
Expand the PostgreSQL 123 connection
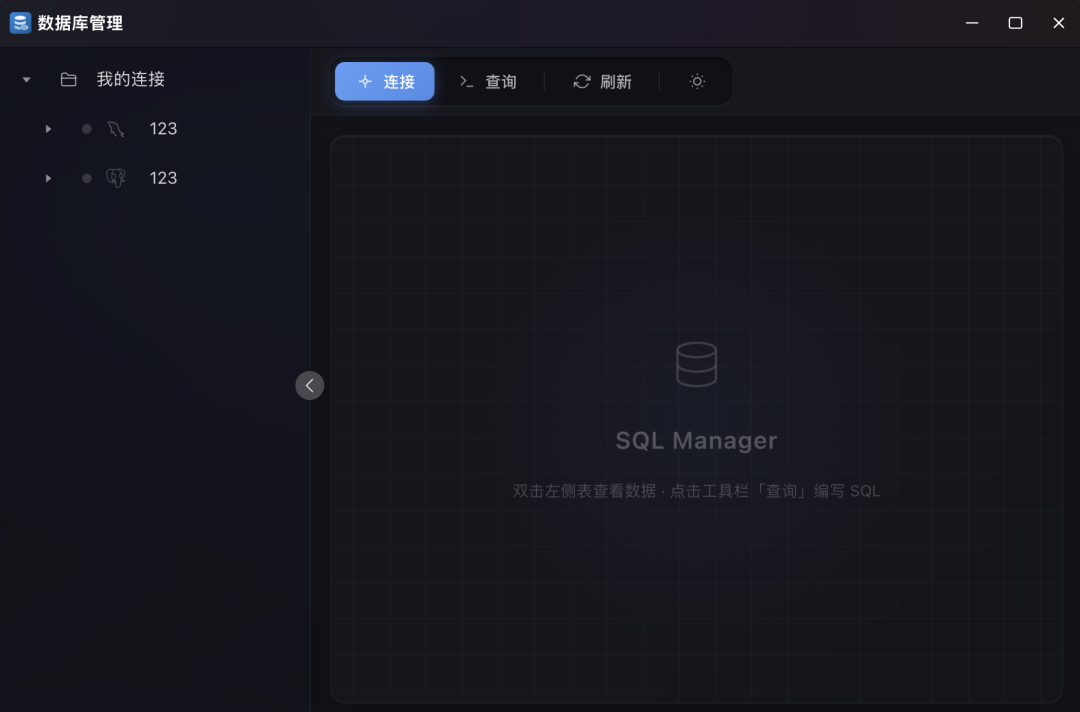tap(48, 178)
